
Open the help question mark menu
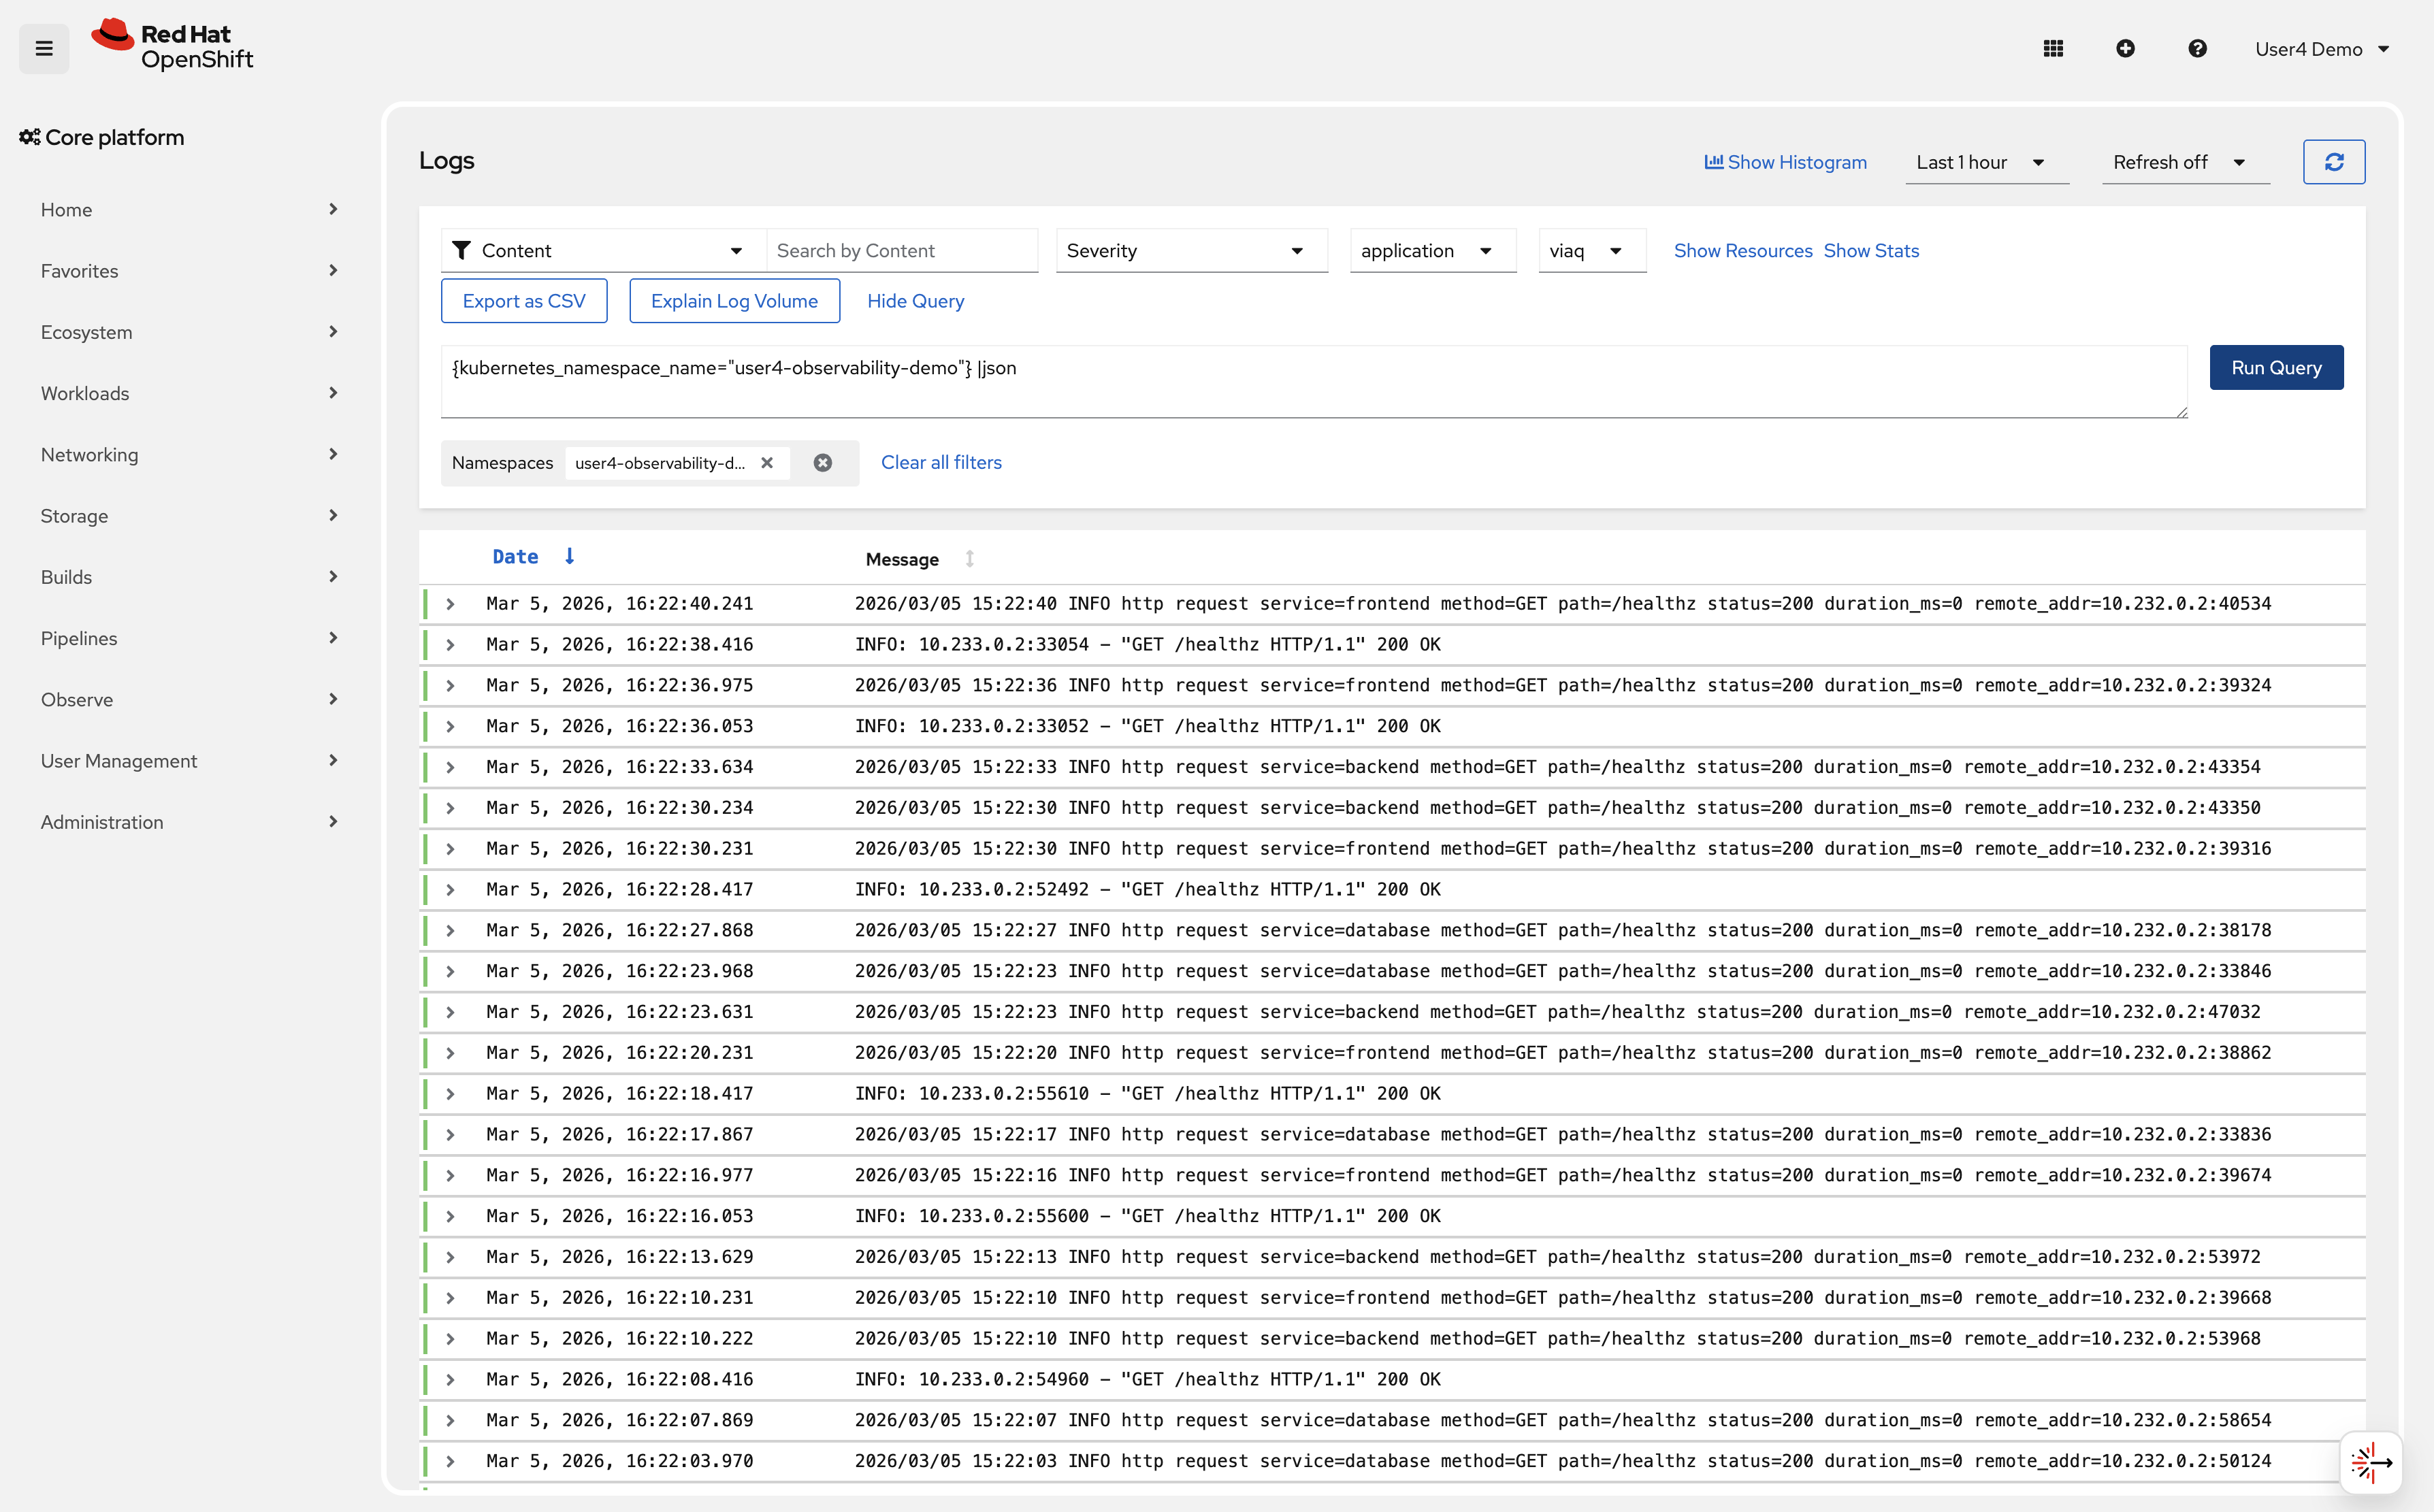click(2197, 48)
